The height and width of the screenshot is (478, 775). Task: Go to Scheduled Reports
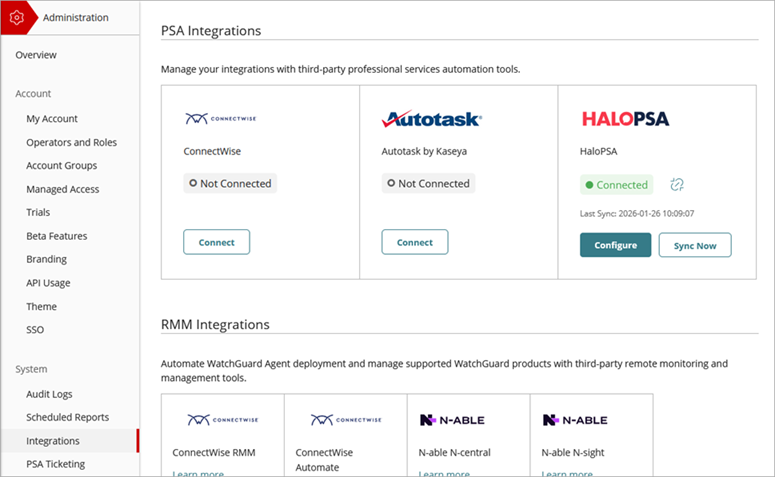pyautogui.click(x=68, y=417)
